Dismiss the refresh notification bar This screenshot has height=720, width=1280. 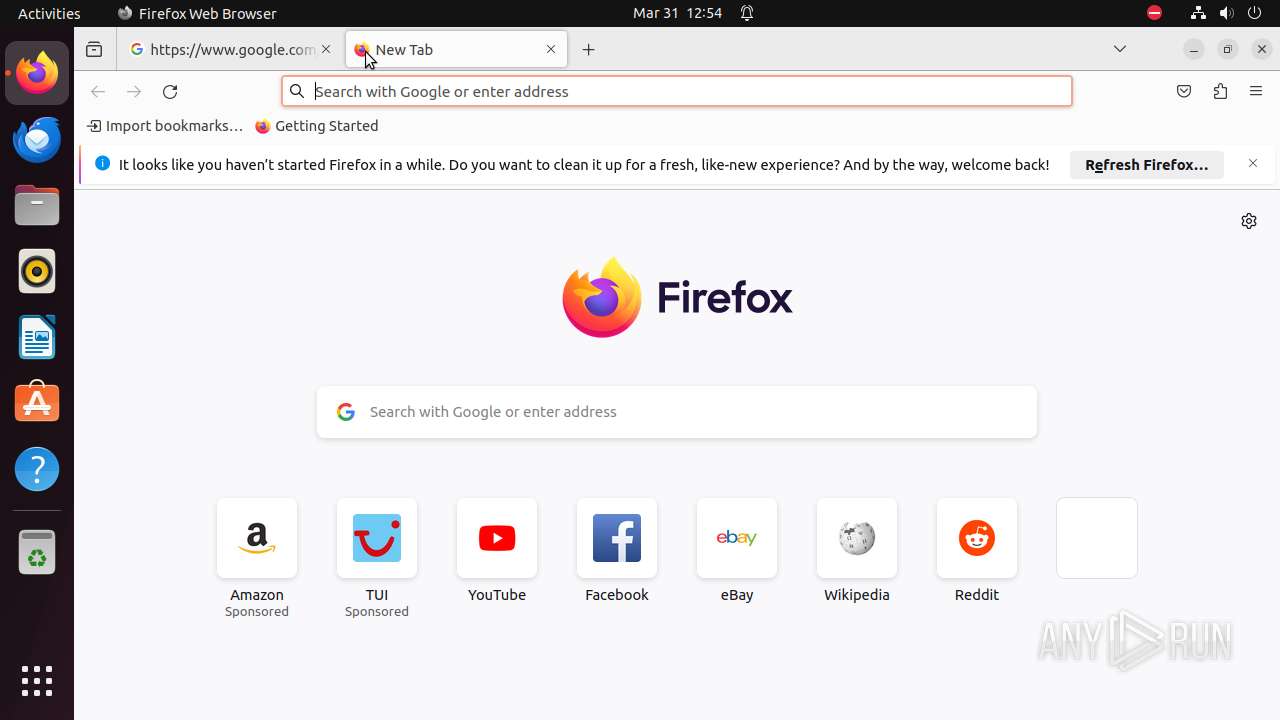(1253, 164)
